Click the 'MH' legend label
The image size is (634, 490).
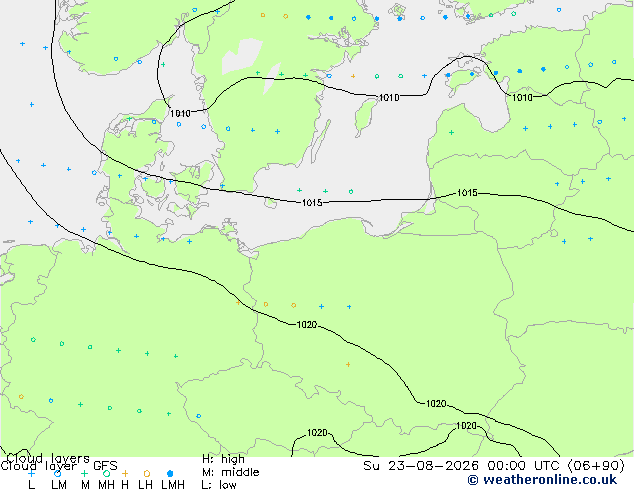[x=106, y=485]
